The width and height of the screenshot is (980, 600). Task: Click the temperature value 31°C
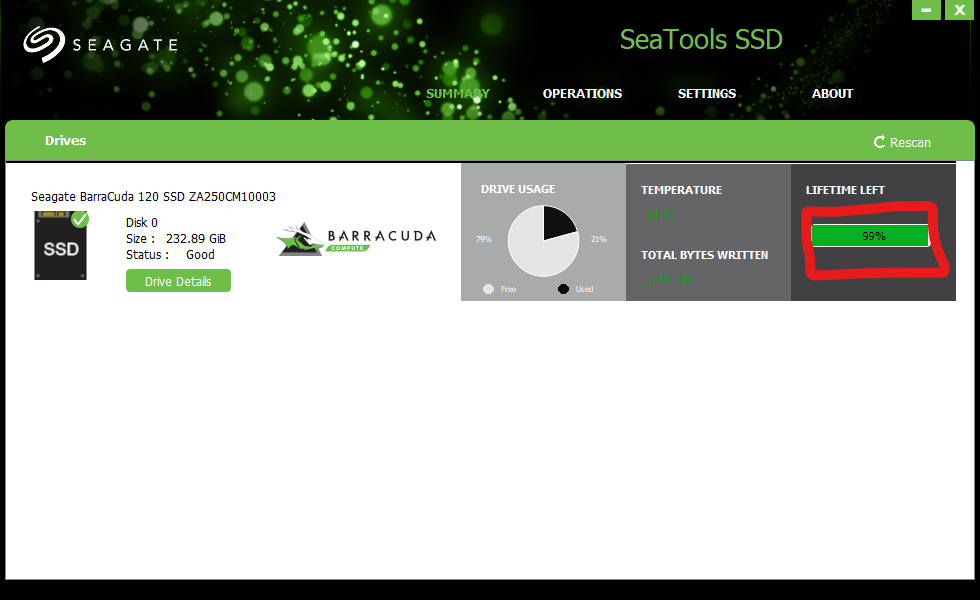point(660,215)
